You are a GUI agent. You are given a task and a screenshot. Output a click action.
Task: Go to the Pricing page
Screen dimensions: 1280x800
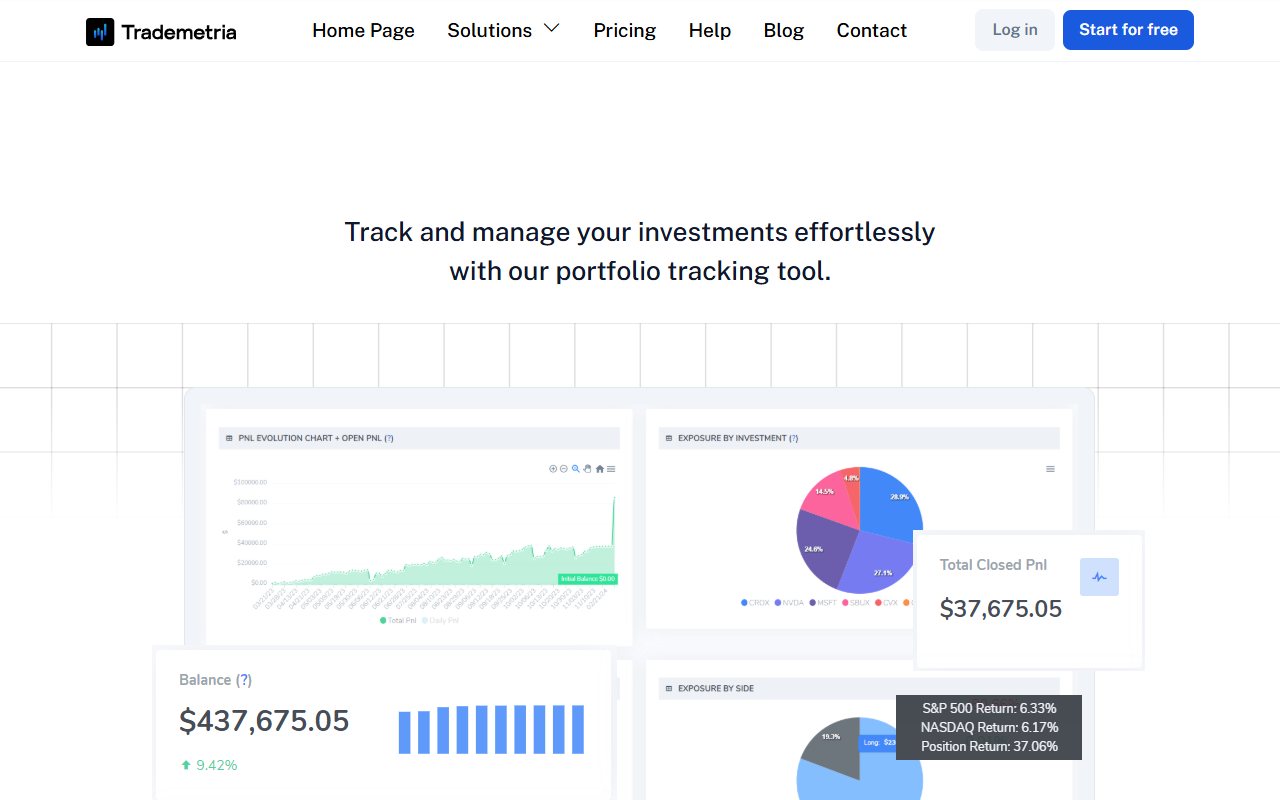click(x=625, y=30)
